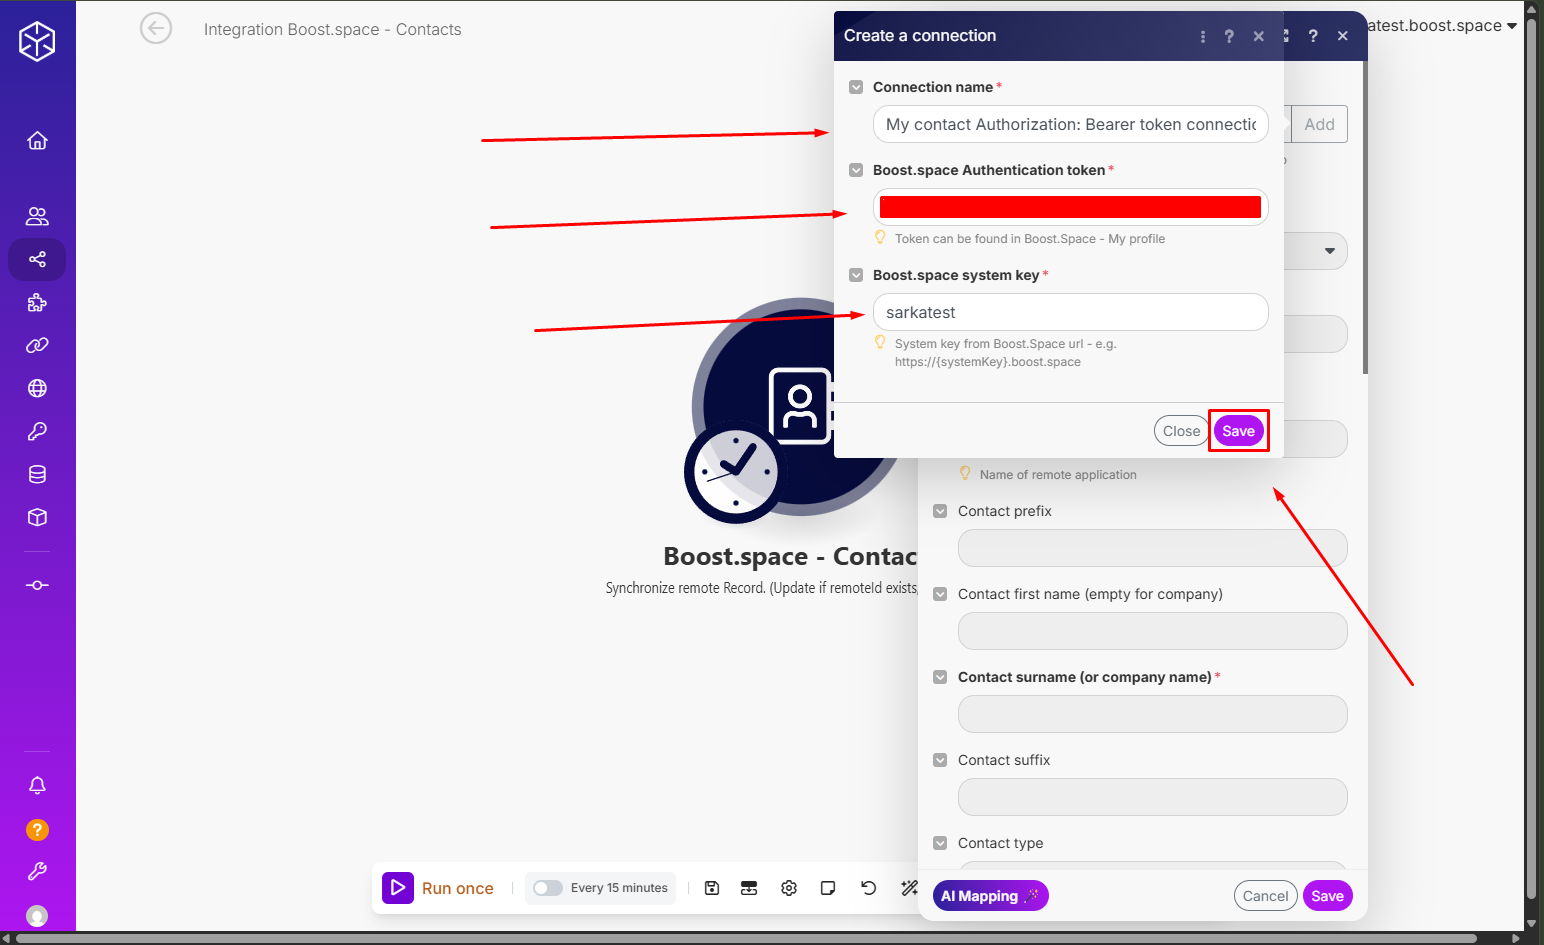Click the bell notifications icon
This screenshot has width=1544, height=945.
point(37,786)
